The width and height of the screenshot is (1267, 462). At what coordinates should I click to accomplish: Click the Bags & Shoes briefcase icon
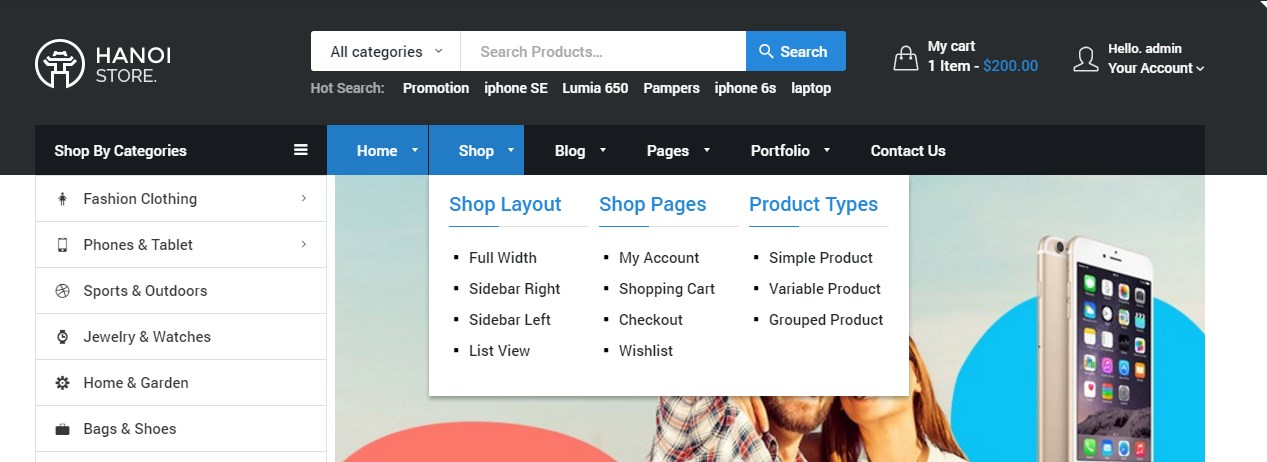(x=62, y=429)
